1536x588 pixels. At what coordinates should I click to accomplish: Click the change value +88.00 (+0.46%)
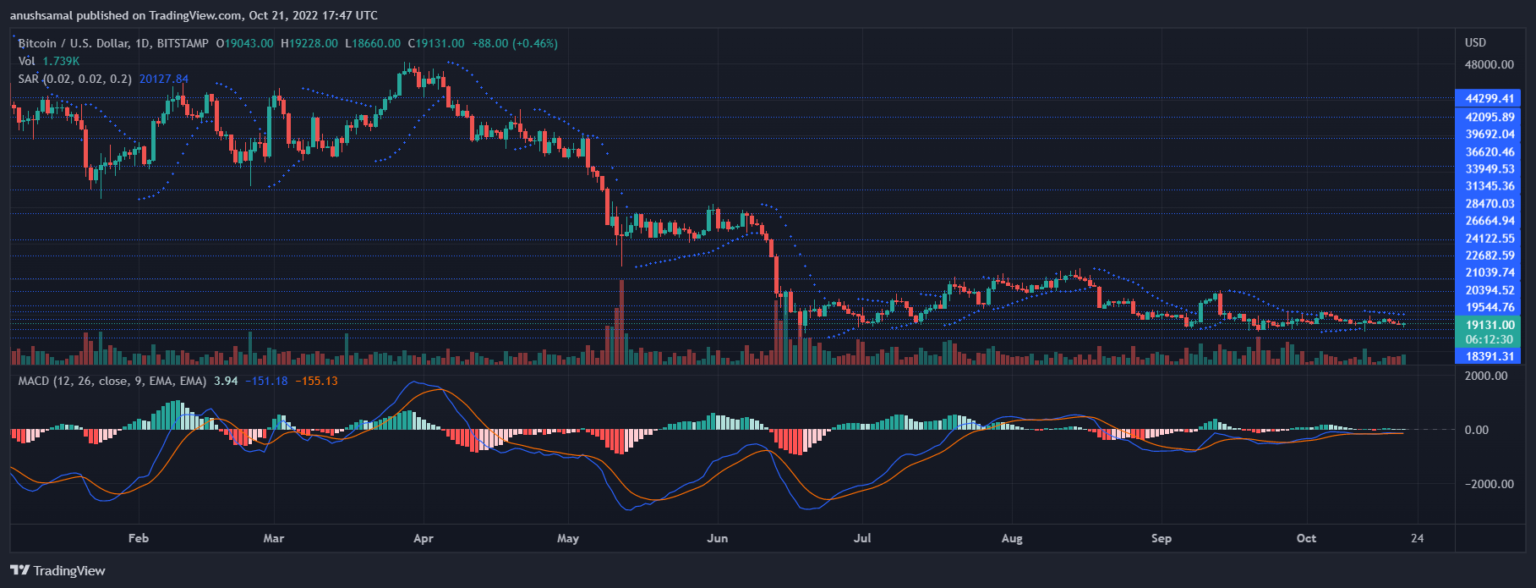(x=514, y=43)
